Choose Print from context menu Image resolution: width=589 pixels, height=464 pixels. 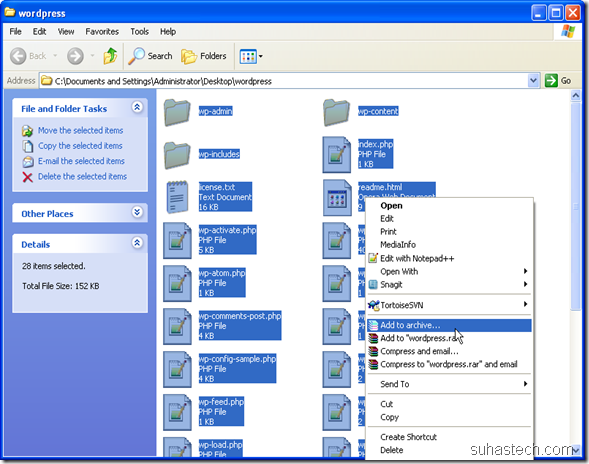click(449, 231)
